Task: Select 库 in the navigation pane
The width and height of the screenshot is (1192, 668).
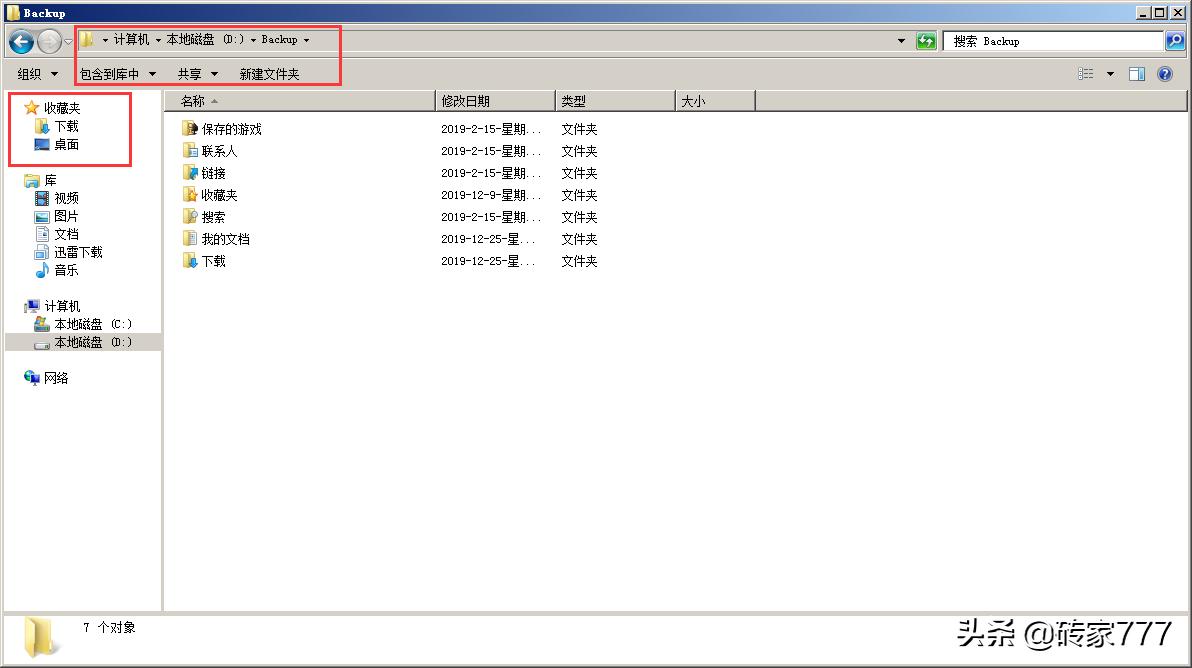Action: (50, 180)
